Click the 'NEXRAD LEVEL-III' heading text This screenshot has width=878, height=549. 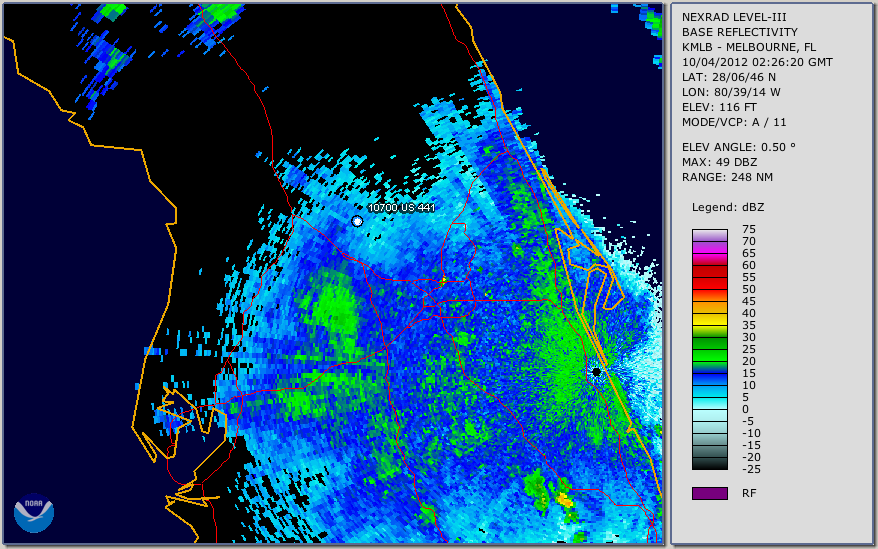(x=734, y=17)
